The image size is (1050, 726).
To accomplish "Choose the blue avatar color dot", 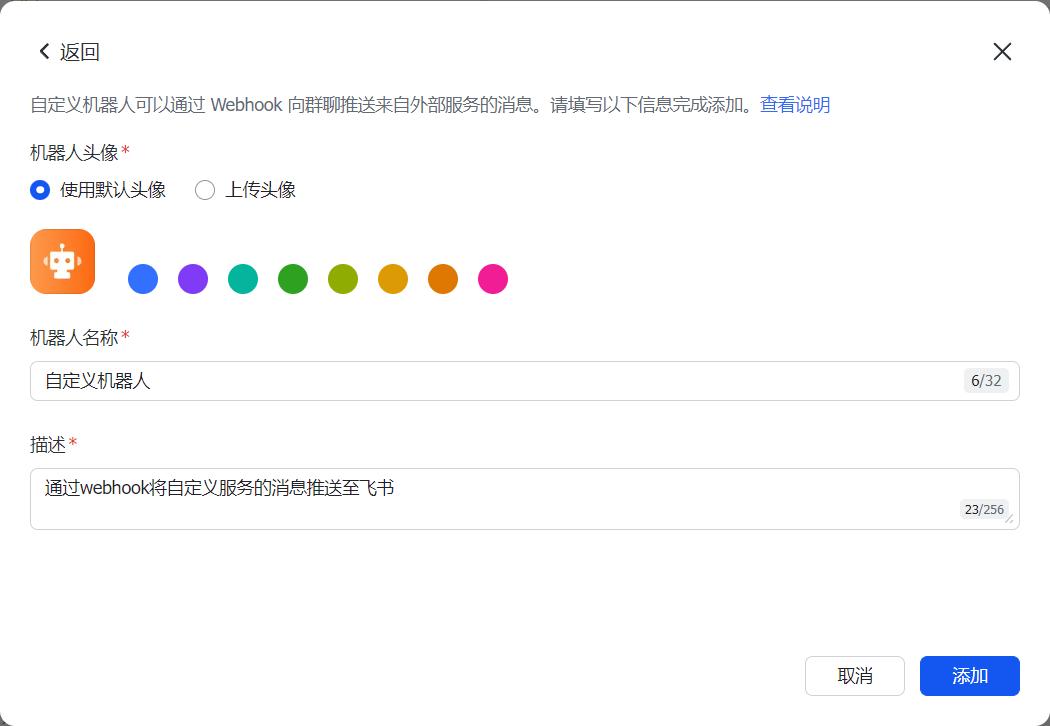I will tap(142, 279).
